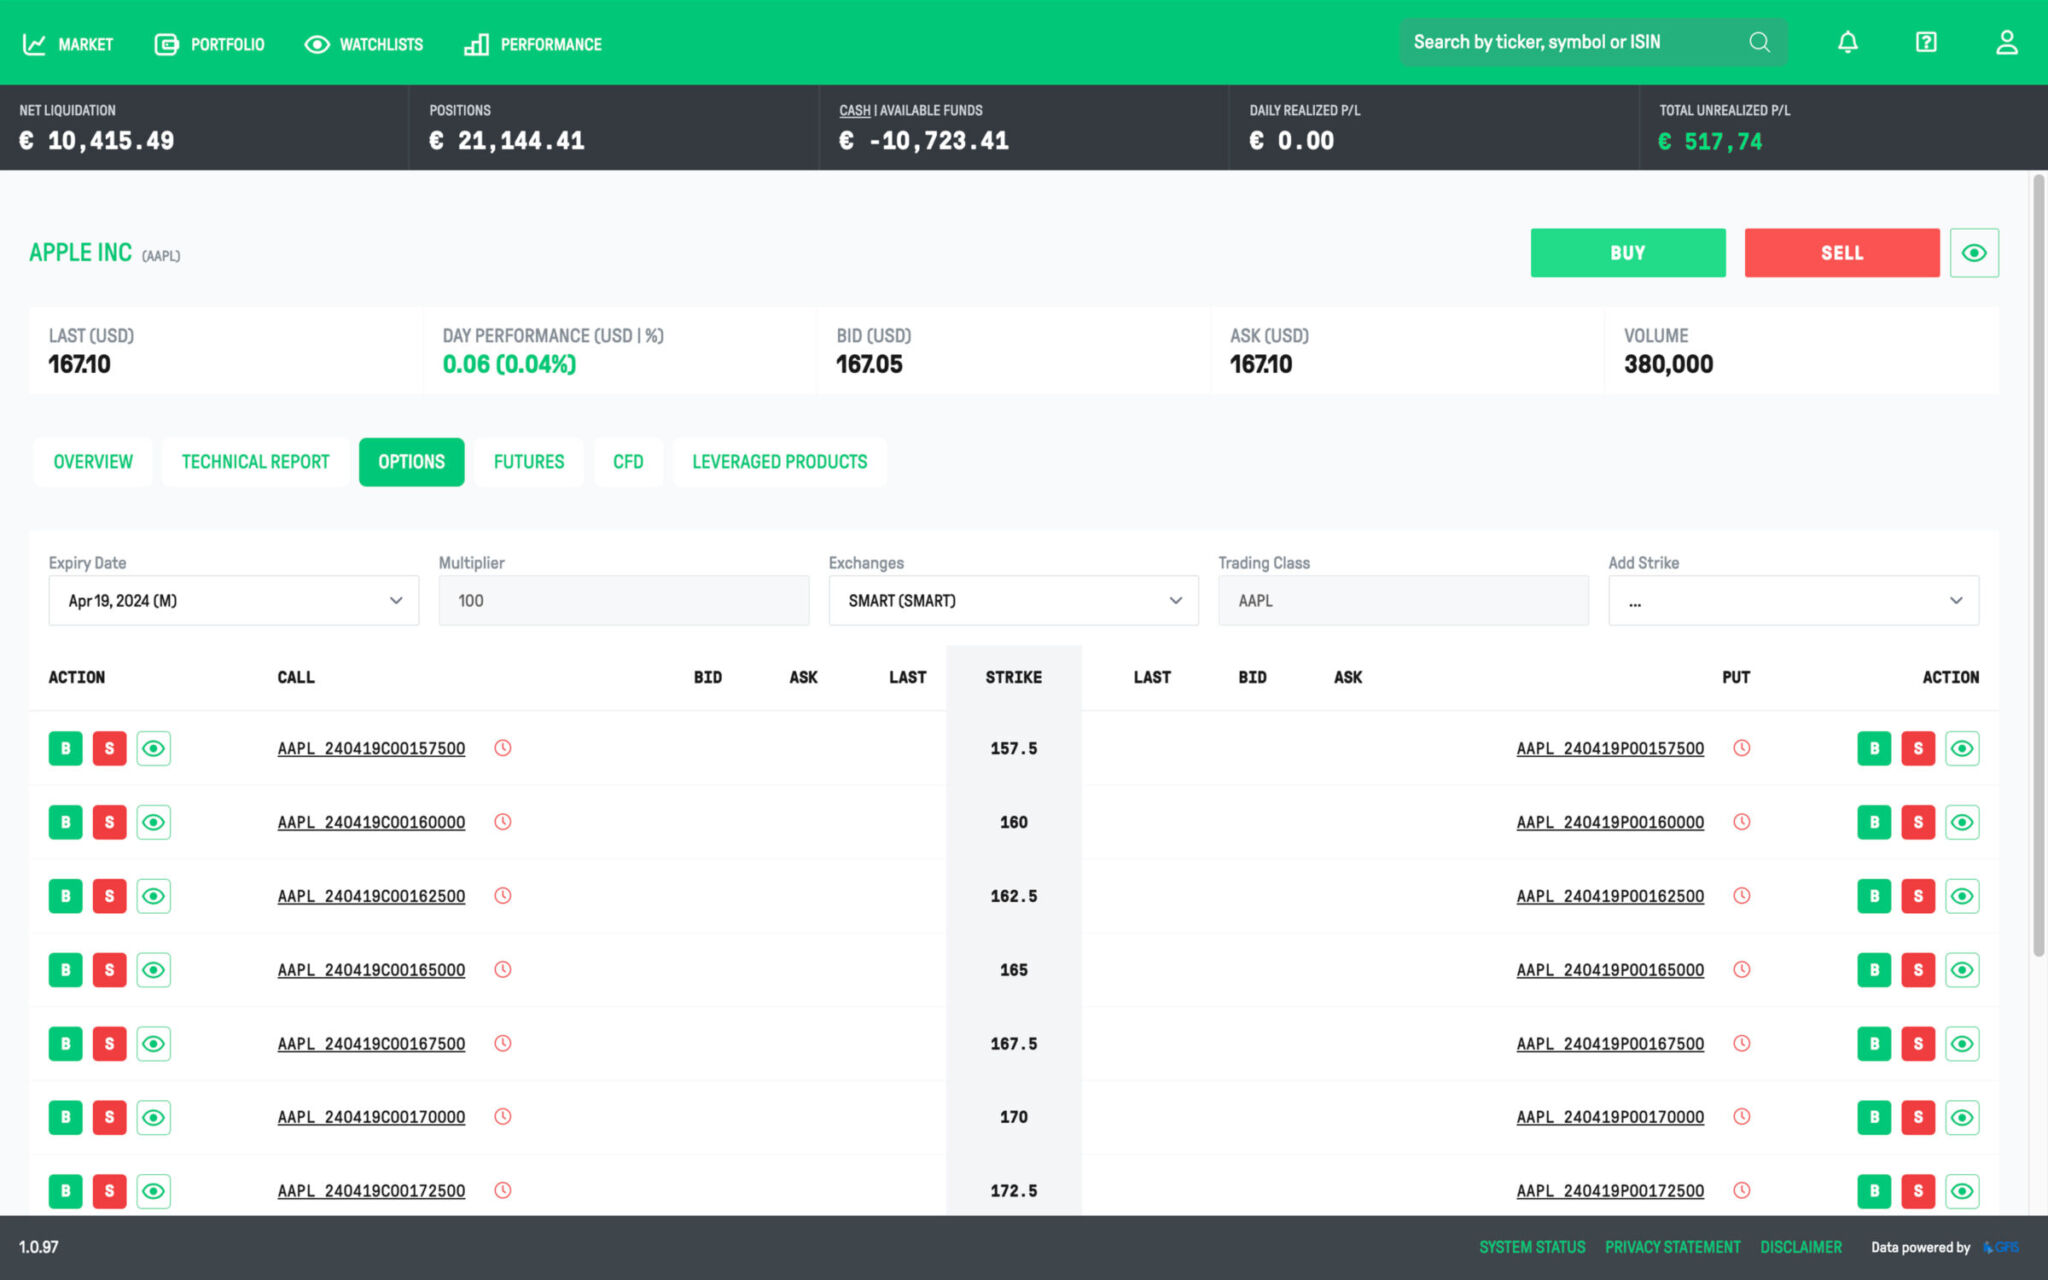Image resolution: width=2048 pixels, height=1280 pixels.
Task: Toggle watch eye next to the SELL button
Action: (x=1973, y=252)
